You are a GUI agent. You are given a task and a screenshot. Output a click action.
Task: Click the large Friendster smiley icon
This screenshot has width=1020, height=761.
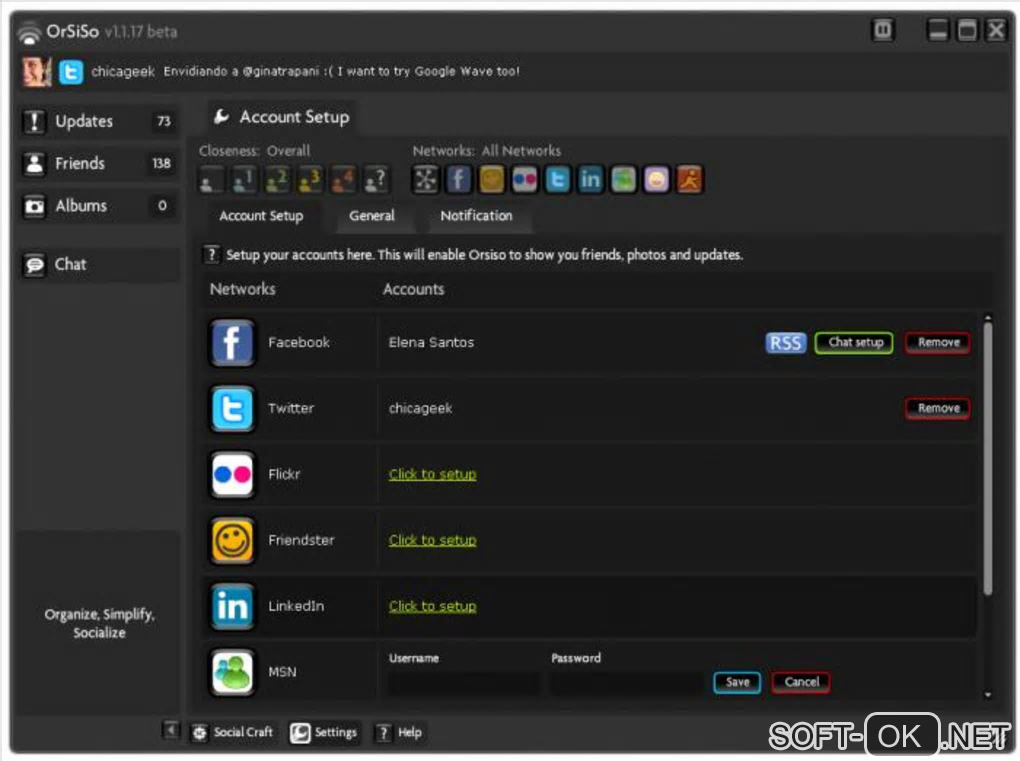tap(232, 541)
